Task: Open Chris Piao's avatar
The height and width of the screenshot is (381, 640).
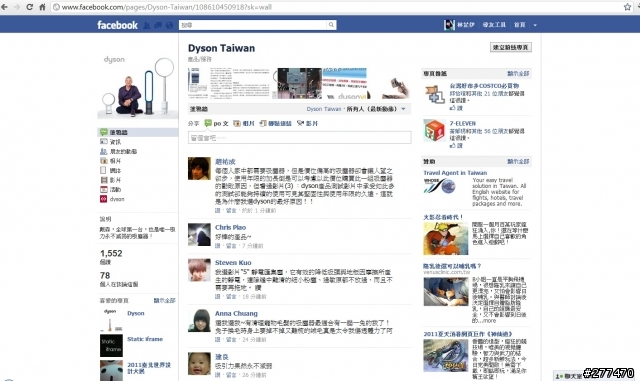Action: [199, 234]
